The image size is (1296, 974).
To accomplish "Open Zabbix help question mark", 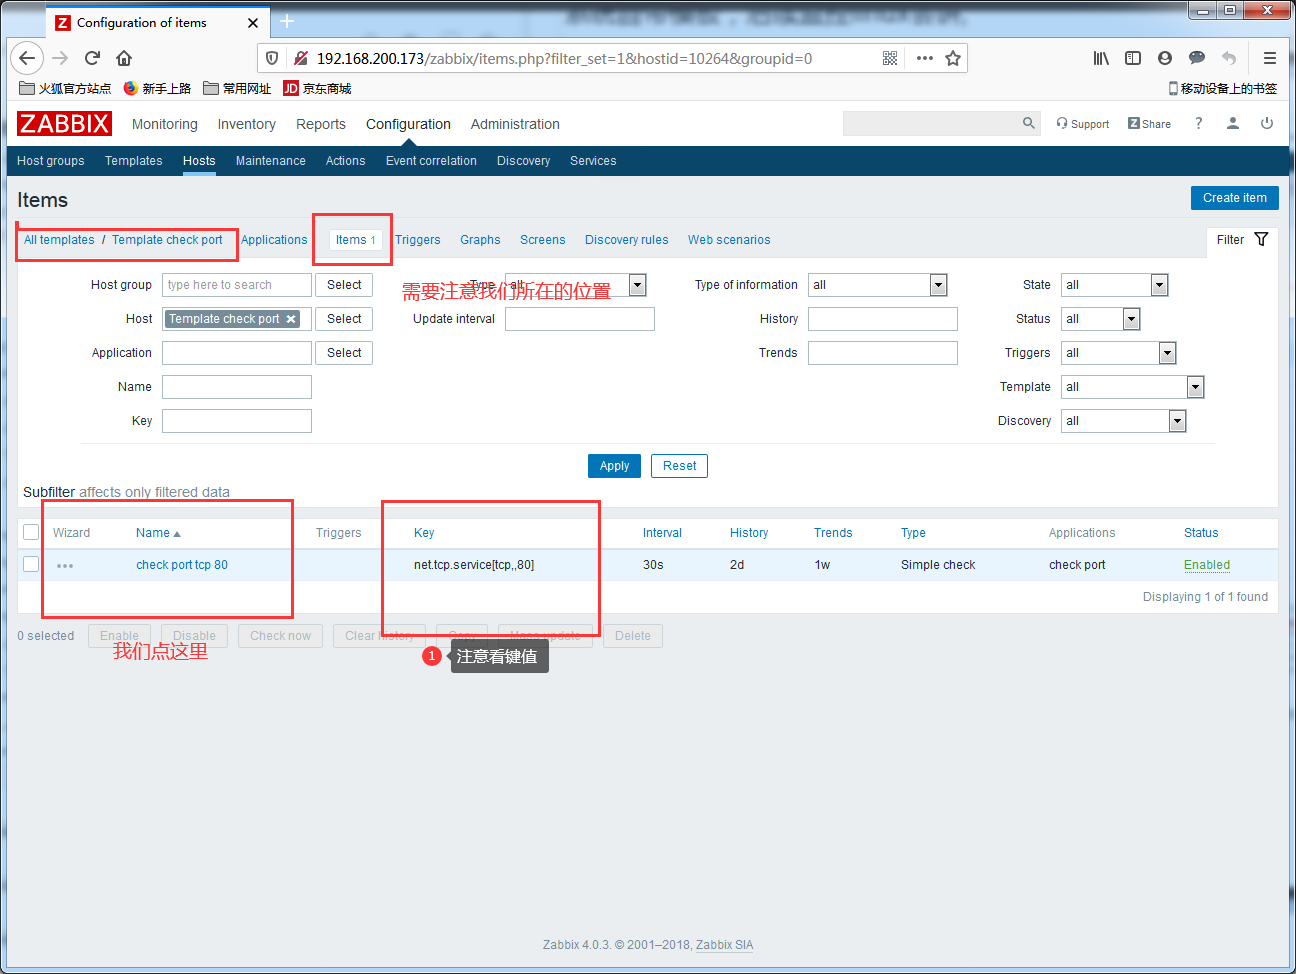I will coord(1198,123).
